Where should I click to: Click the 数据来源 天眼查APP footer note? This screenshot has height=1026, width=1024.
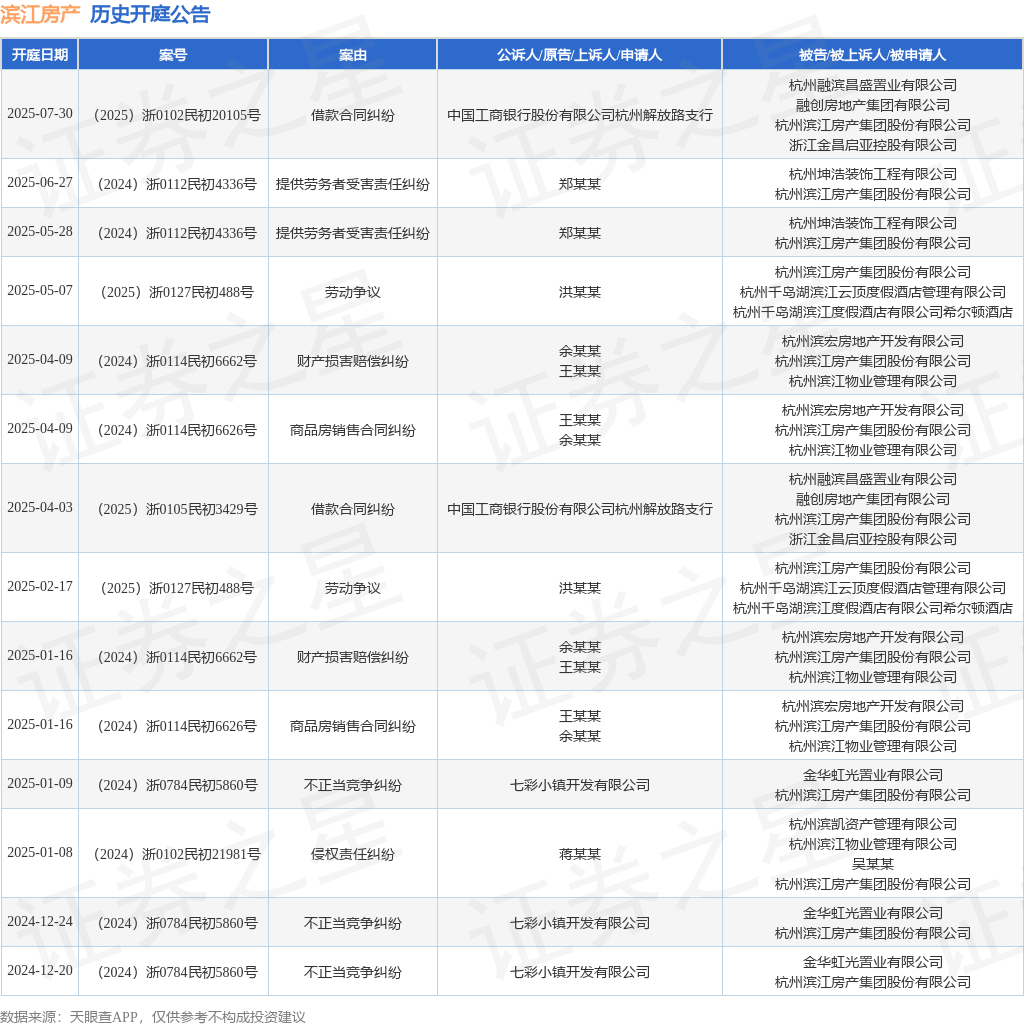[153, 1017]
